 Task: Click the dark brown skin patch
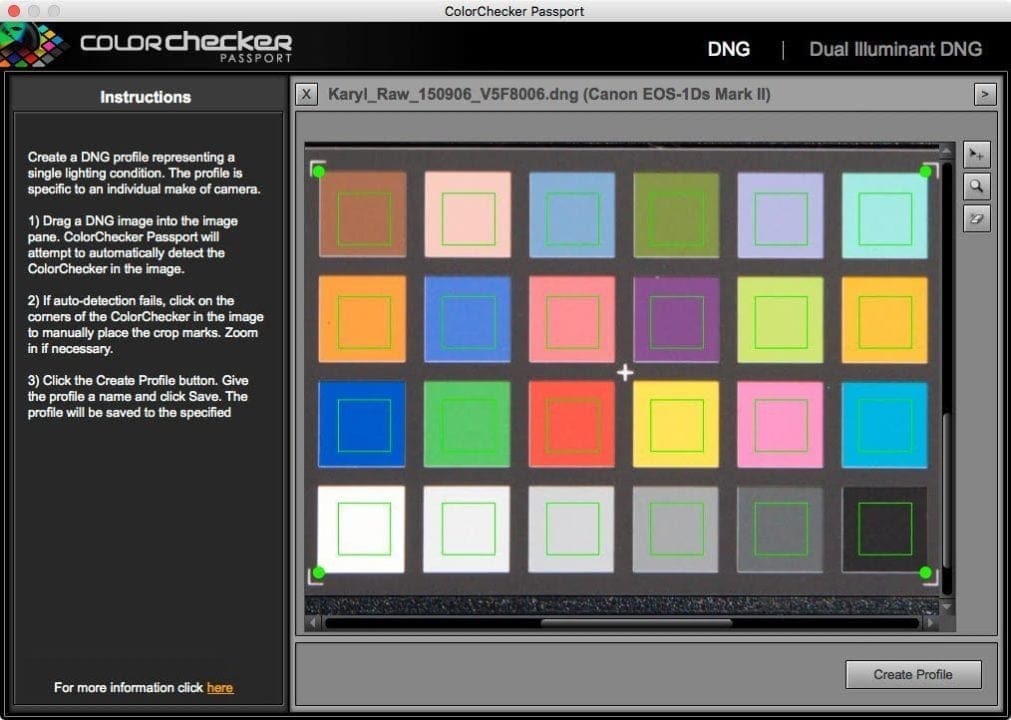pos(362,215)
